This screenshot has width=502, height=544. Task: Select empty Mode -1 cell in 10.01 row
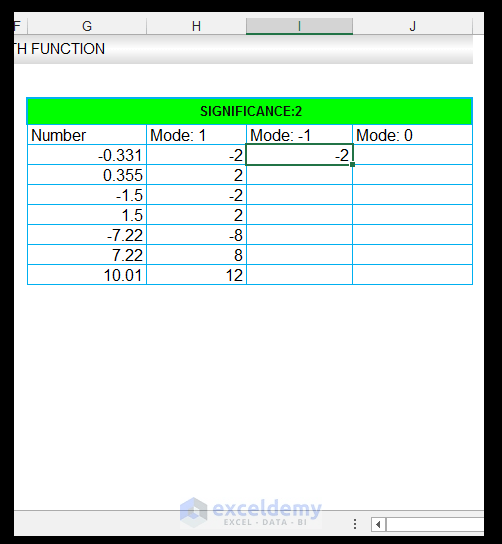299,275
